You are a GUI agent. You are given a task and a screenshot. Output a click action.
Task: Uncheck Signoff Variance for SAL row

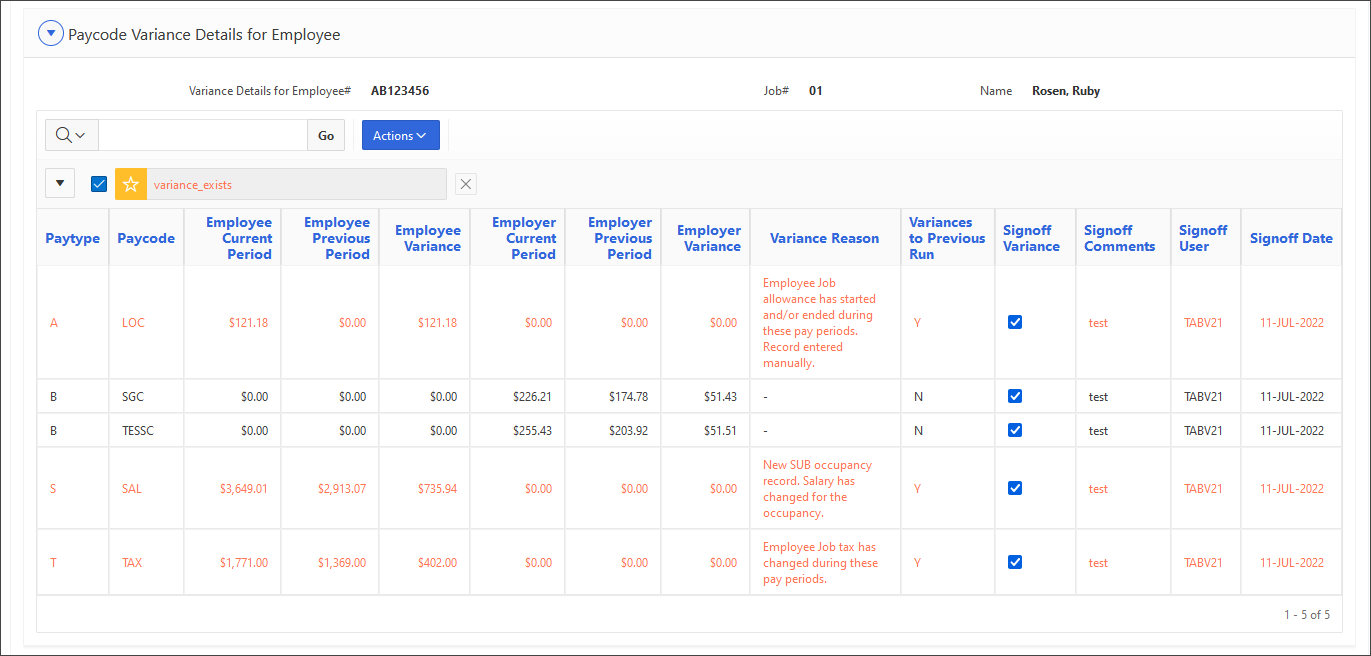[x=1015, y=488]
